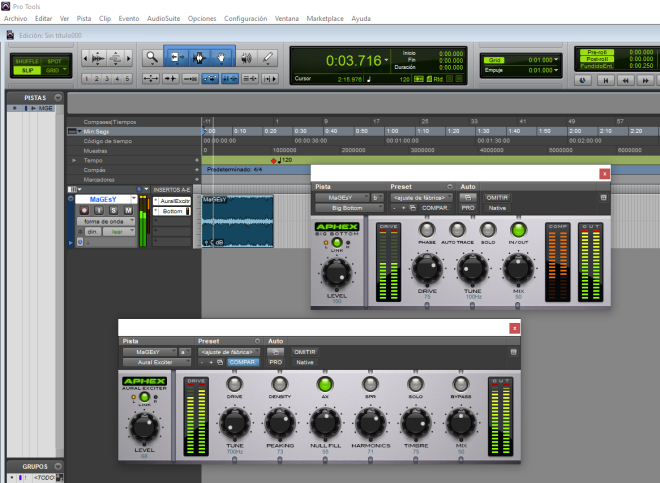Toggle the SPR button on Aural Exciter
660x483 pixels.
(x=370, y=384)
